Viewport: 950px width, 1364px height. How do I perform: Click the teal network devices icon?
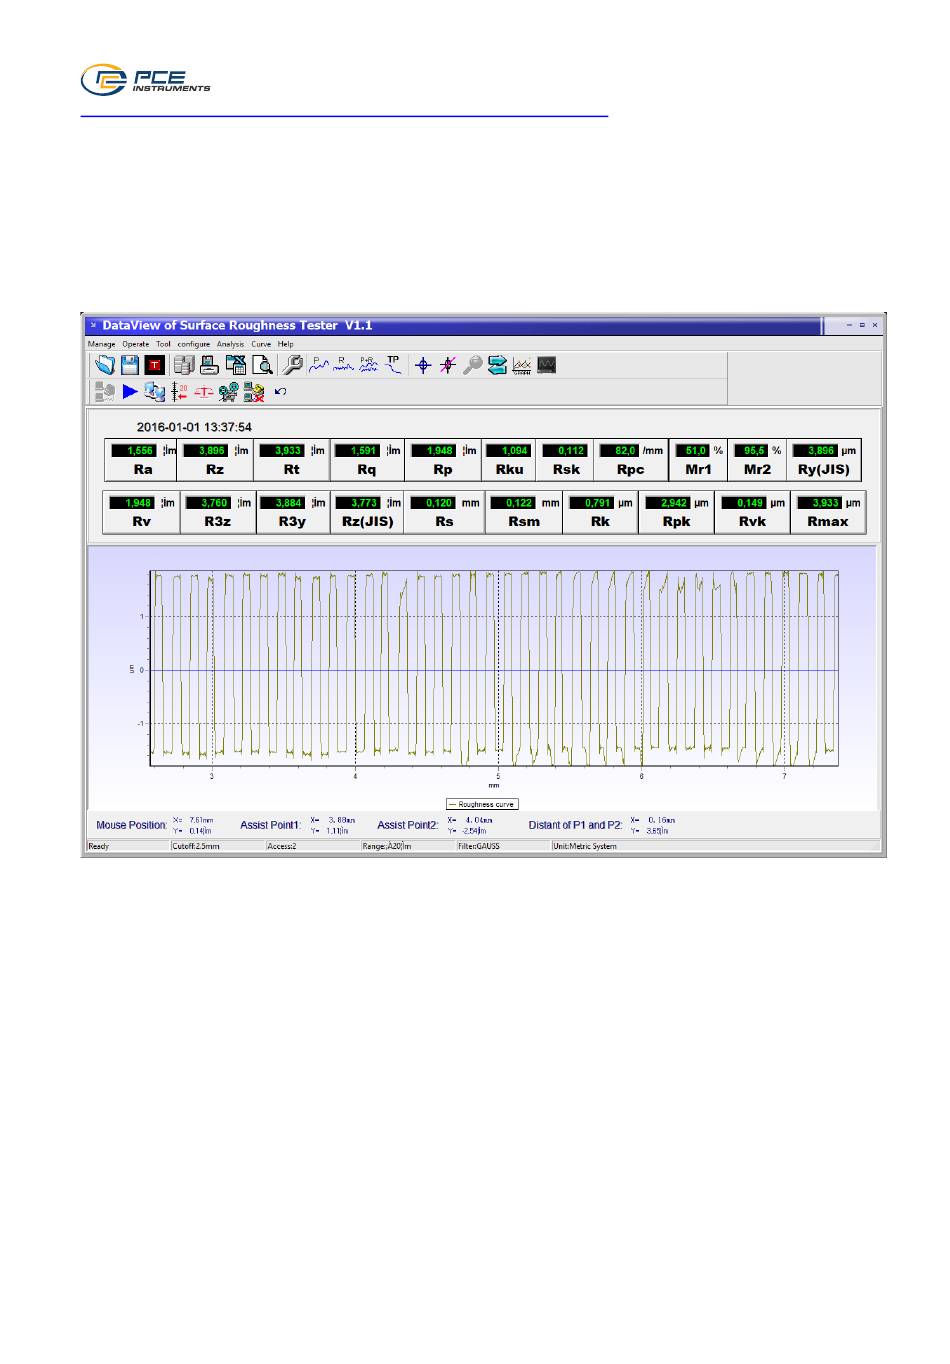(x=229, y=392)
